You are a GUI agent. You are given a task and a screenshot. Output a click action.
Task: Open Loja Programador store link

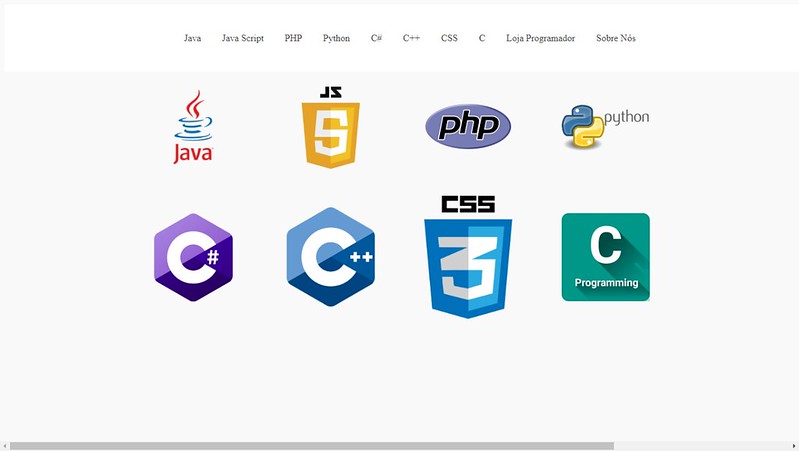[540, 38]
